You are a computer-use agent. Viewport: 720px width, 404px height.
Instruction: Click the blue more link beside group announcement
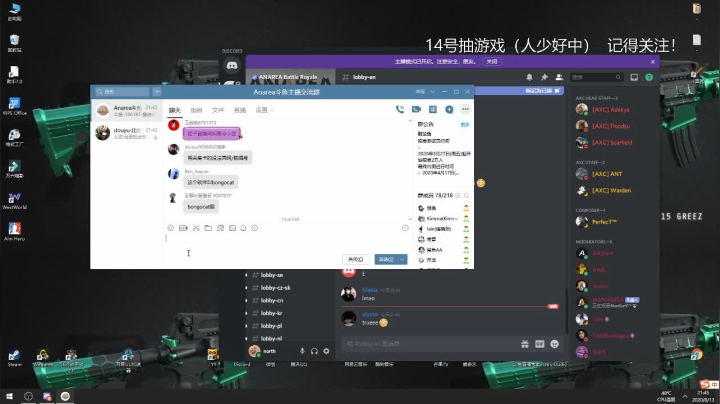465,124
